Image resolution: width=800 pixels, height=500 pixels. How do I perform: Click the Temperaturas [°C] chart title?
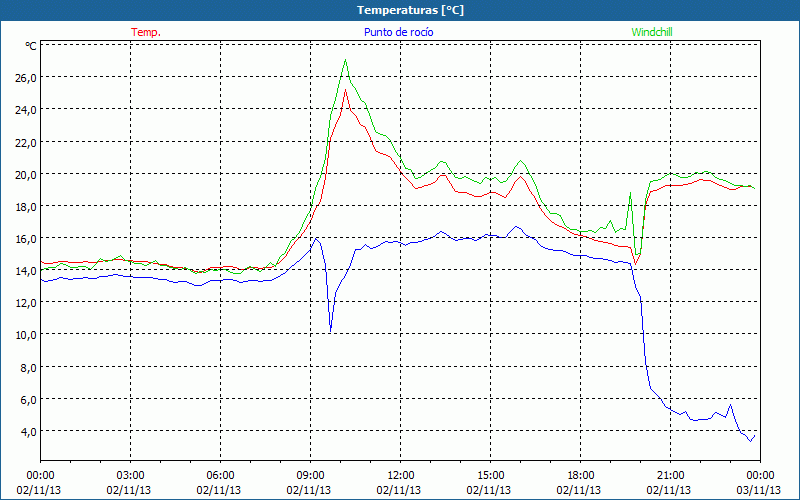[x=410, y=10]
